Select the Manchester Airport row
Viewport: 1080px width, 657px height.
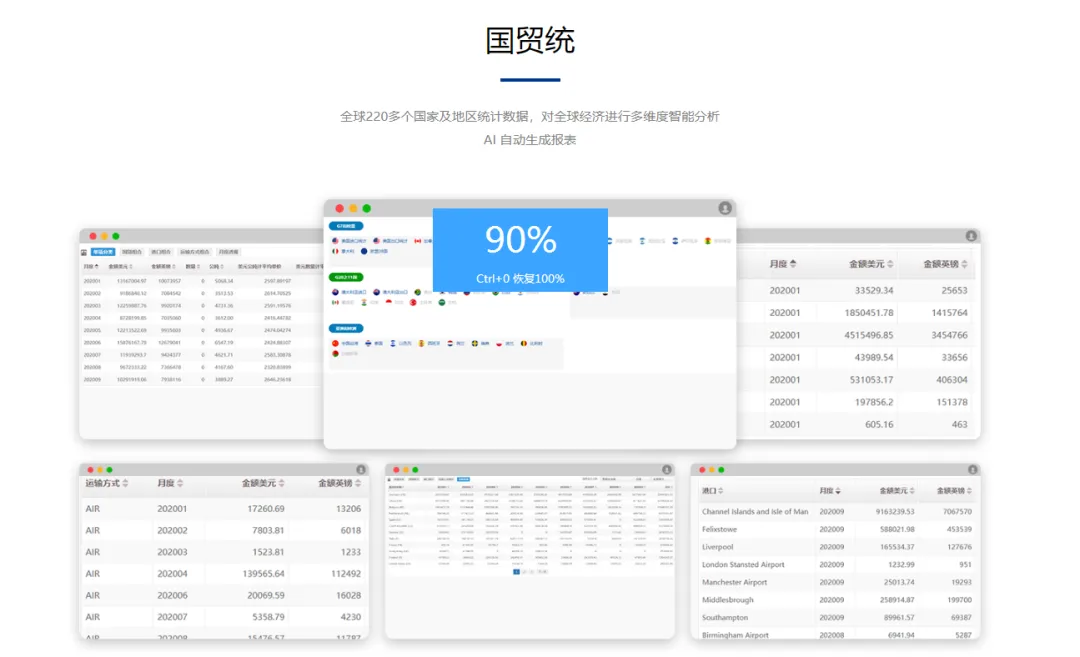pyautogui.click(x=735, y=582)
